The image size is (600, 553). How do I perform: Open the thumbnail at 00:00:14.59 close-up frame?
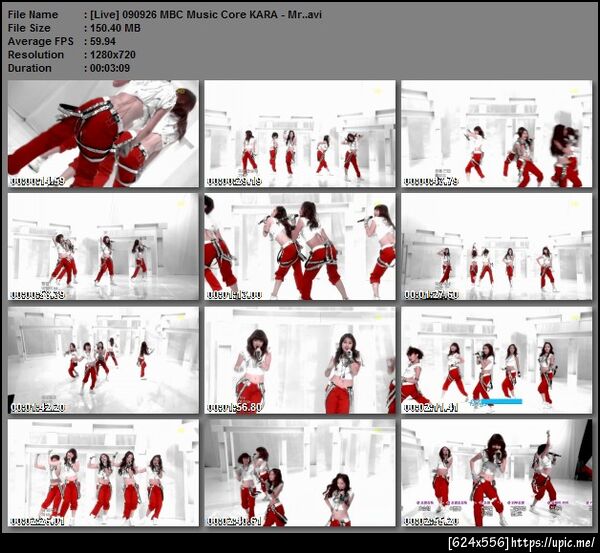(x=103, y=134)
